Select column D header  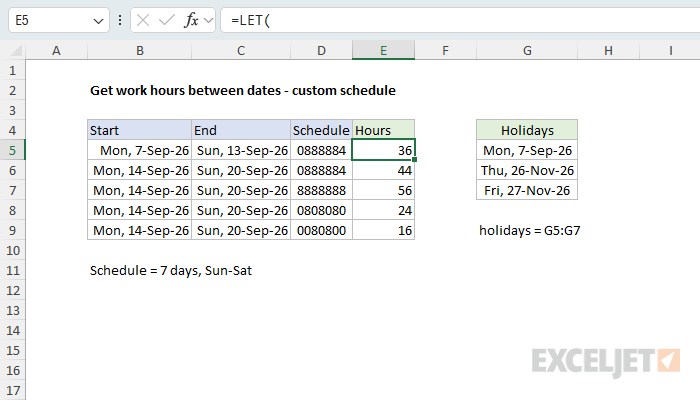coord(321,50)
